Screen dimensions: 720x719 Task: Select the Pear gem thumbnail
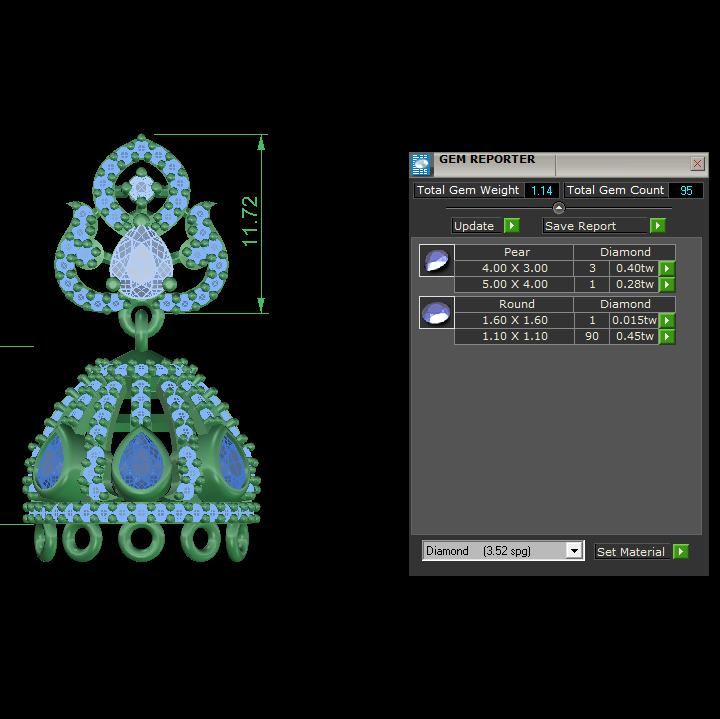(437, 260)
